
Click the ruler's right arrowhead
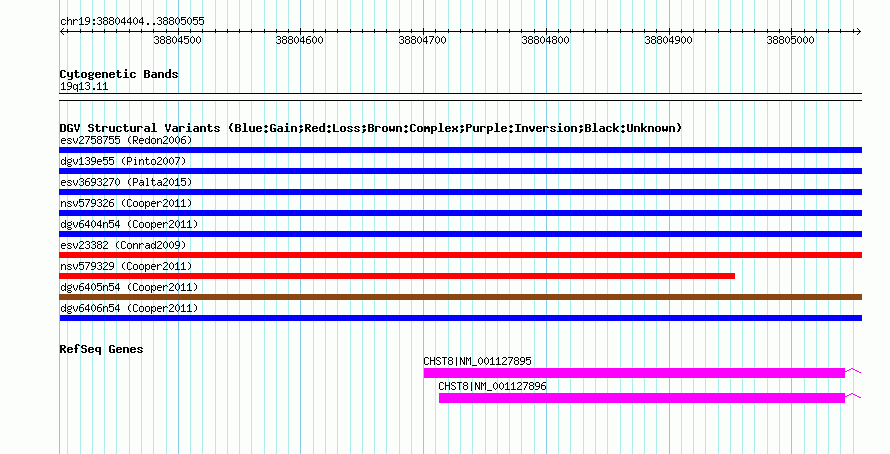coord(859,32)
